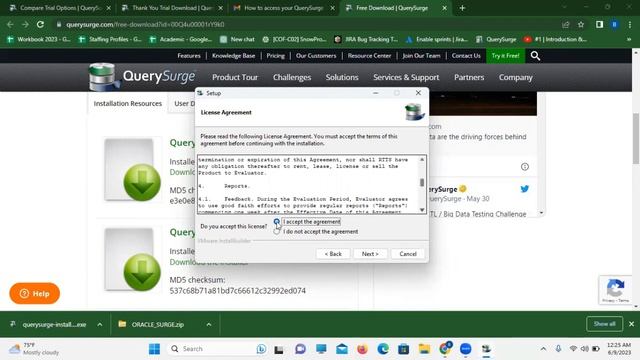
Task: Open Solutions menu
Action: [342, 77]
